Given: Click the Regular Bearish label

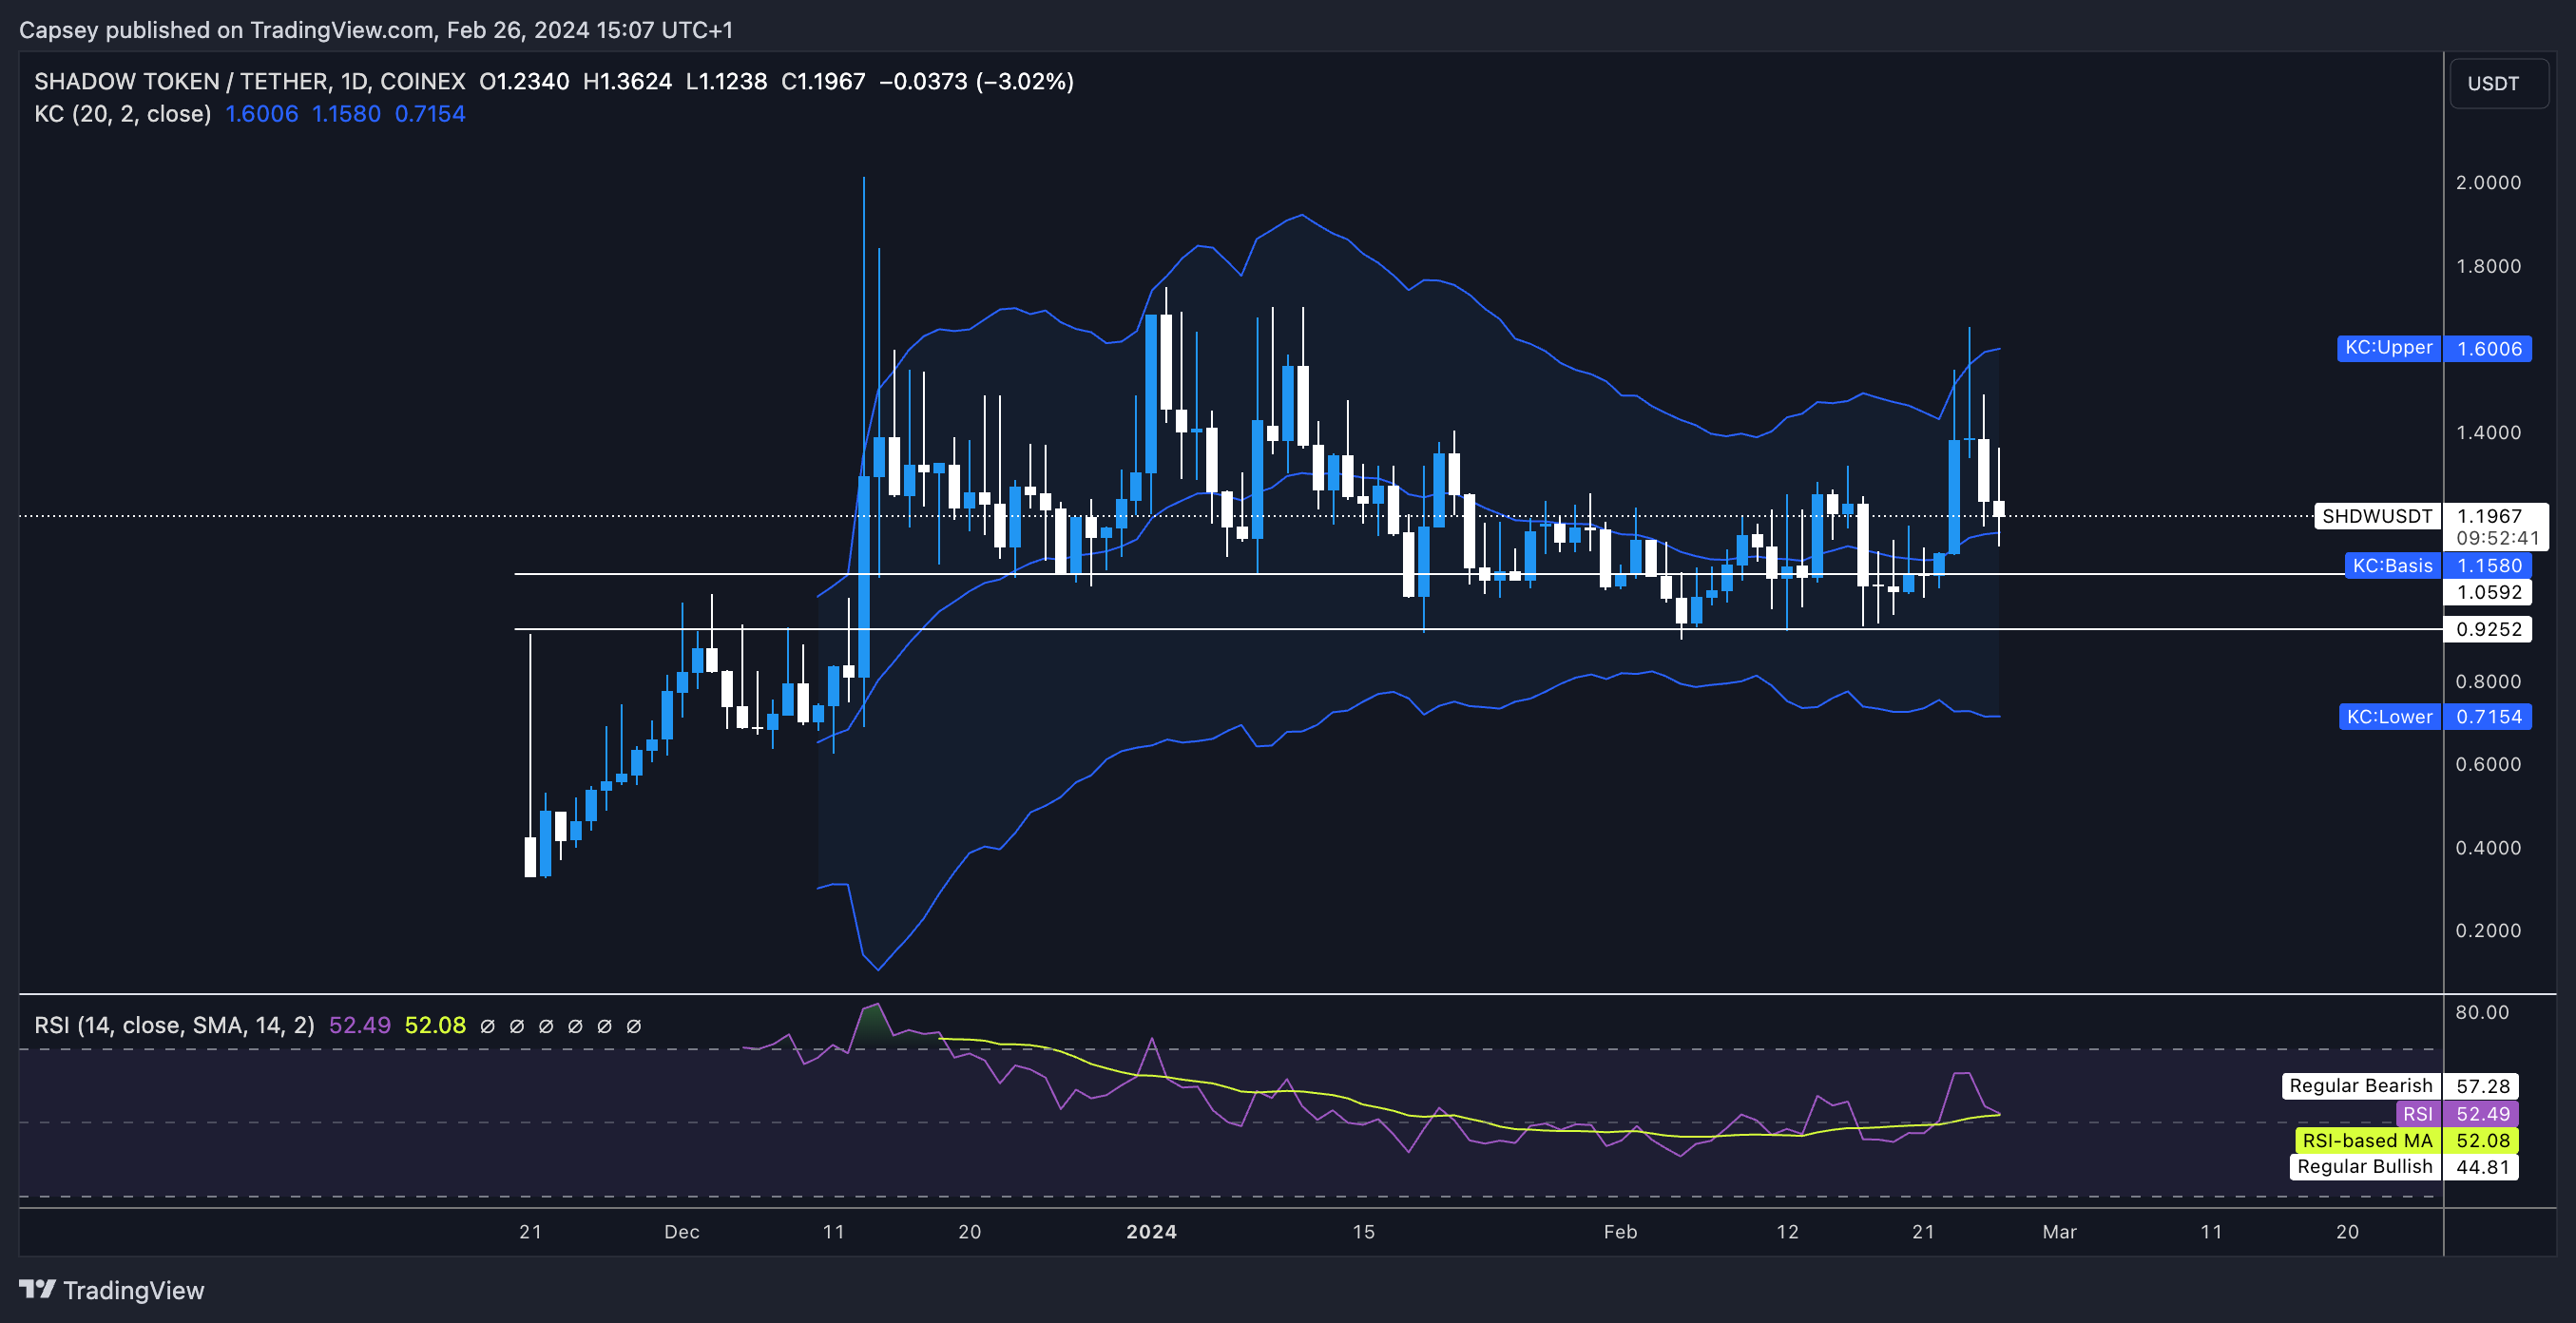Looking at the screenshot, I should (x=2360, y=1086).
